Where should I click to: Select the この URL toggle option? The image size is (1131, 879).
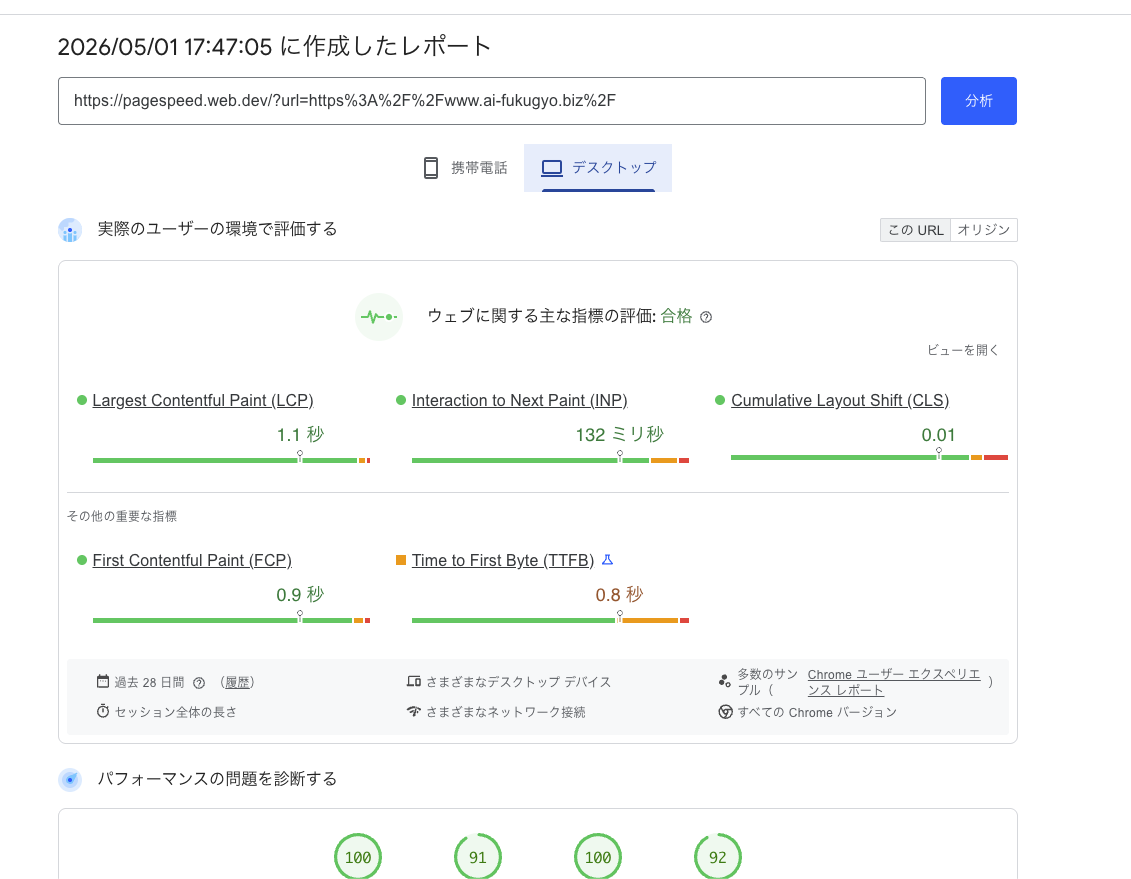coord(915,230)
